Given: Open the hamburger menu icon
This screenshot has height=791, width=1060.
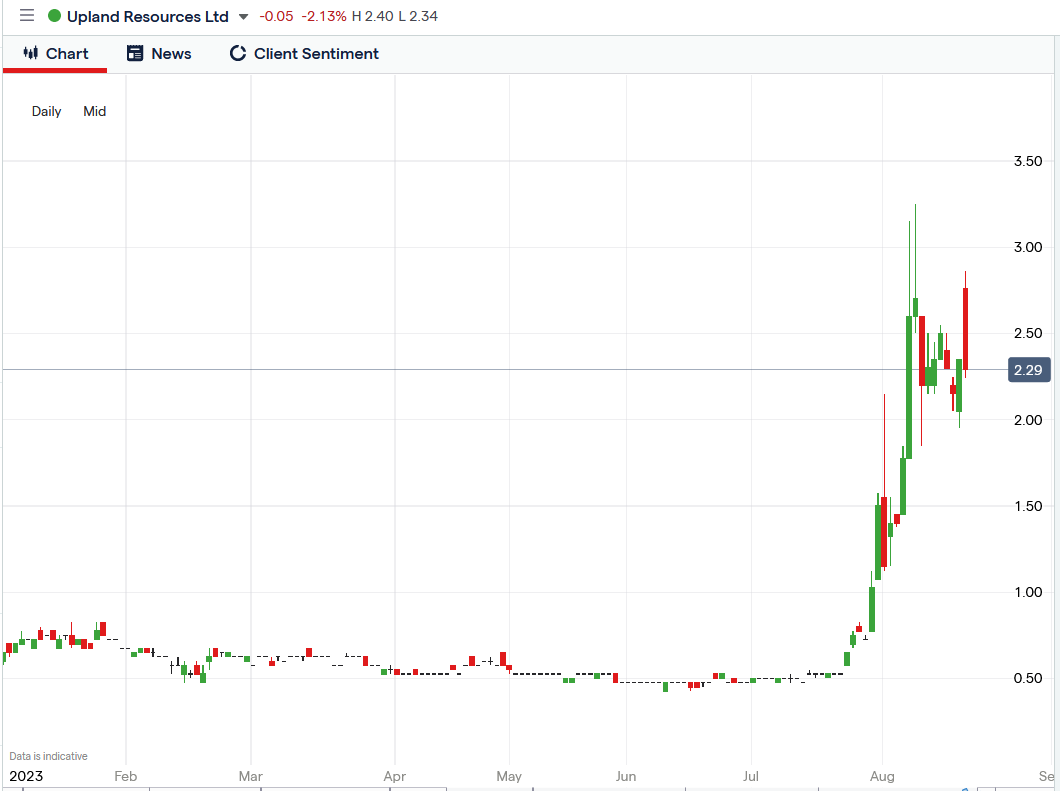Looking at the screenshot, I should tap(27, 16).
